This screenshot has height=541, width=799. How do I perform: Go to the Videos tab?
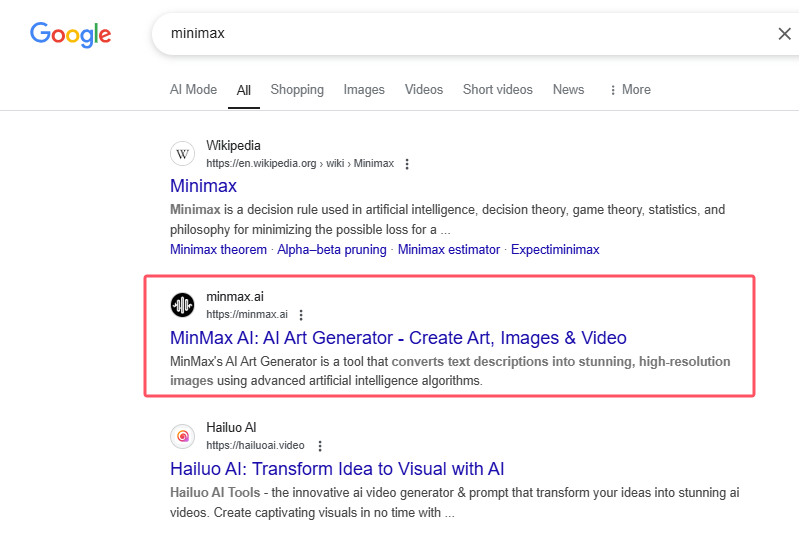tap(424, 90)
